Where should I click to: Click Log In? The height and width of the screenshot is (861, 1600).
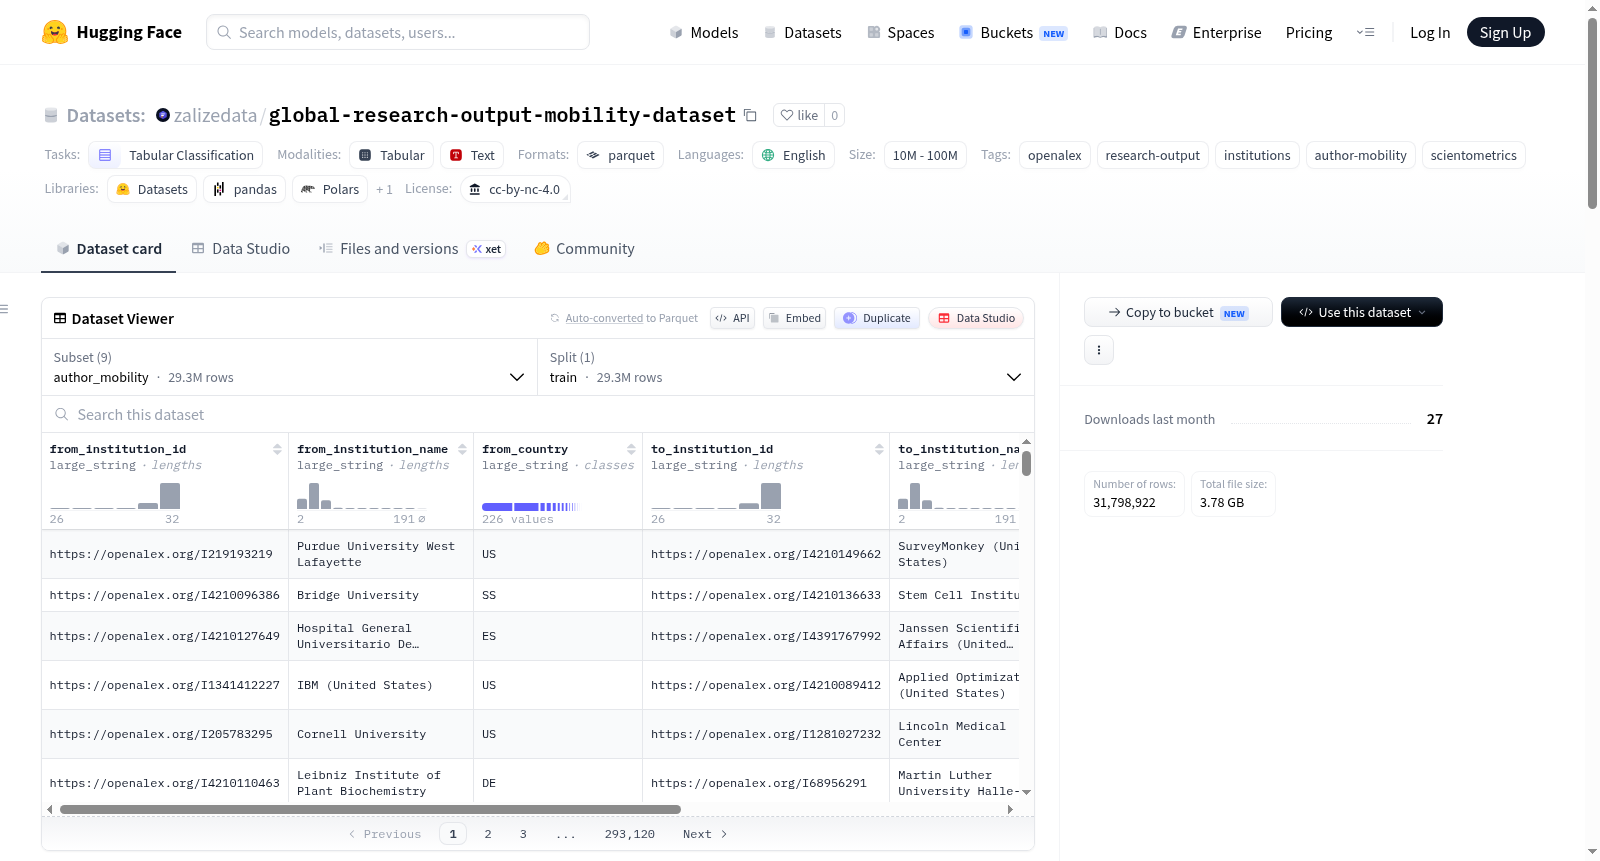[1430, 32]
